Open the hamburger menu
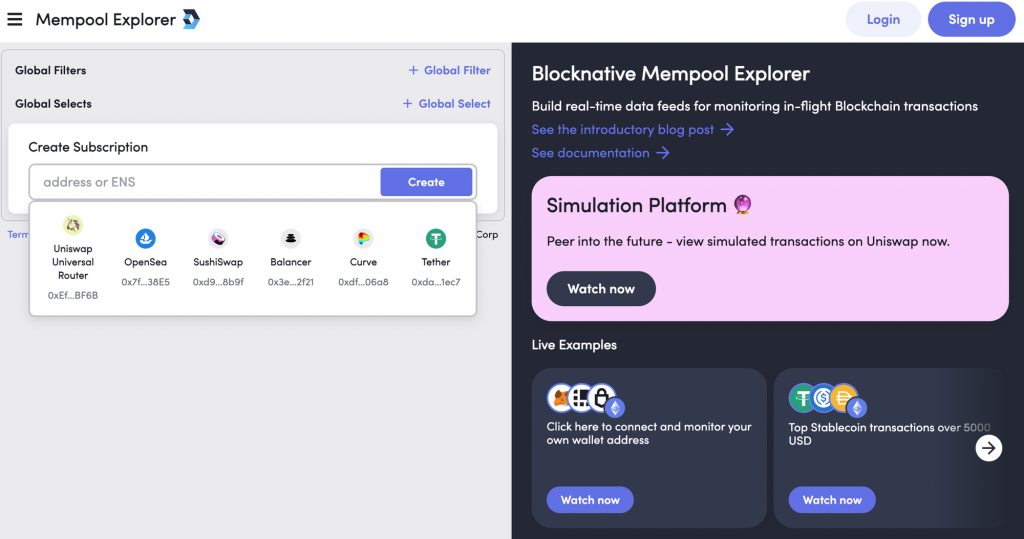 [x=14, y=20]
